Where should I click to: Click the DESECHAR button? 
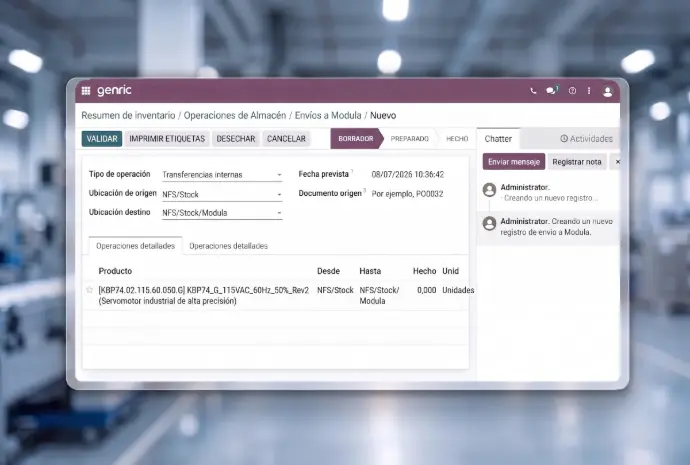(x=236, y=139)
